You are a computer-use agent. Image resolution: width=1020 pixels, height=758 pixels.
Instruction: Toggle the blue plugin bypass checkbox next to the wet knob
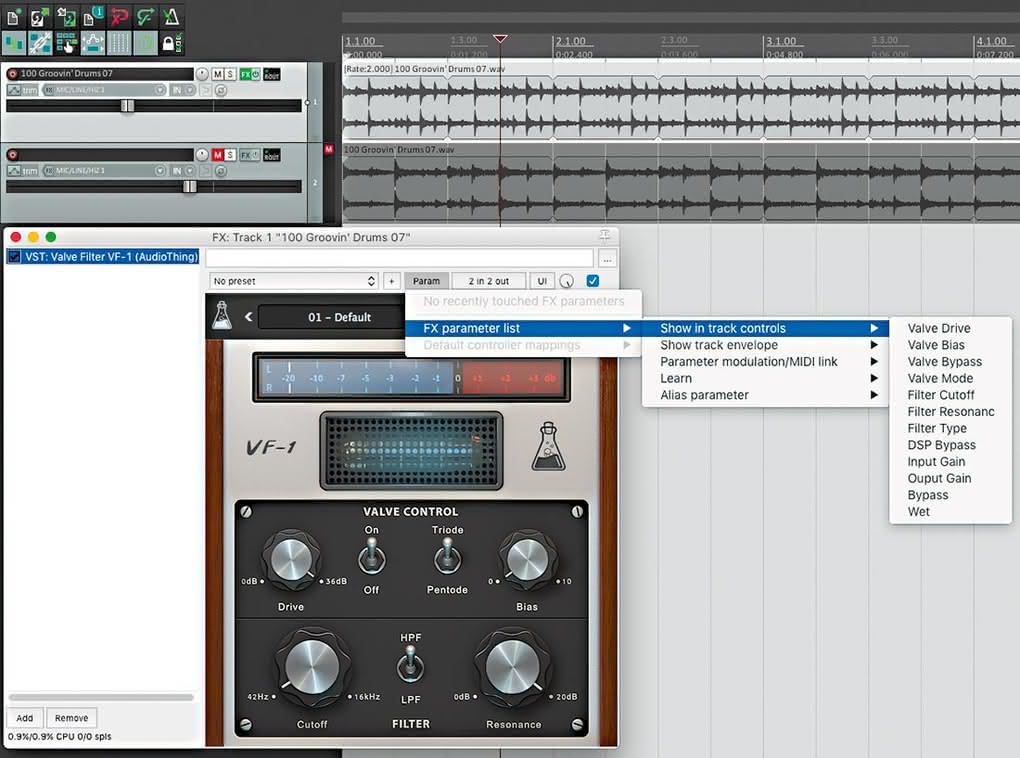(x=593, y=281)
